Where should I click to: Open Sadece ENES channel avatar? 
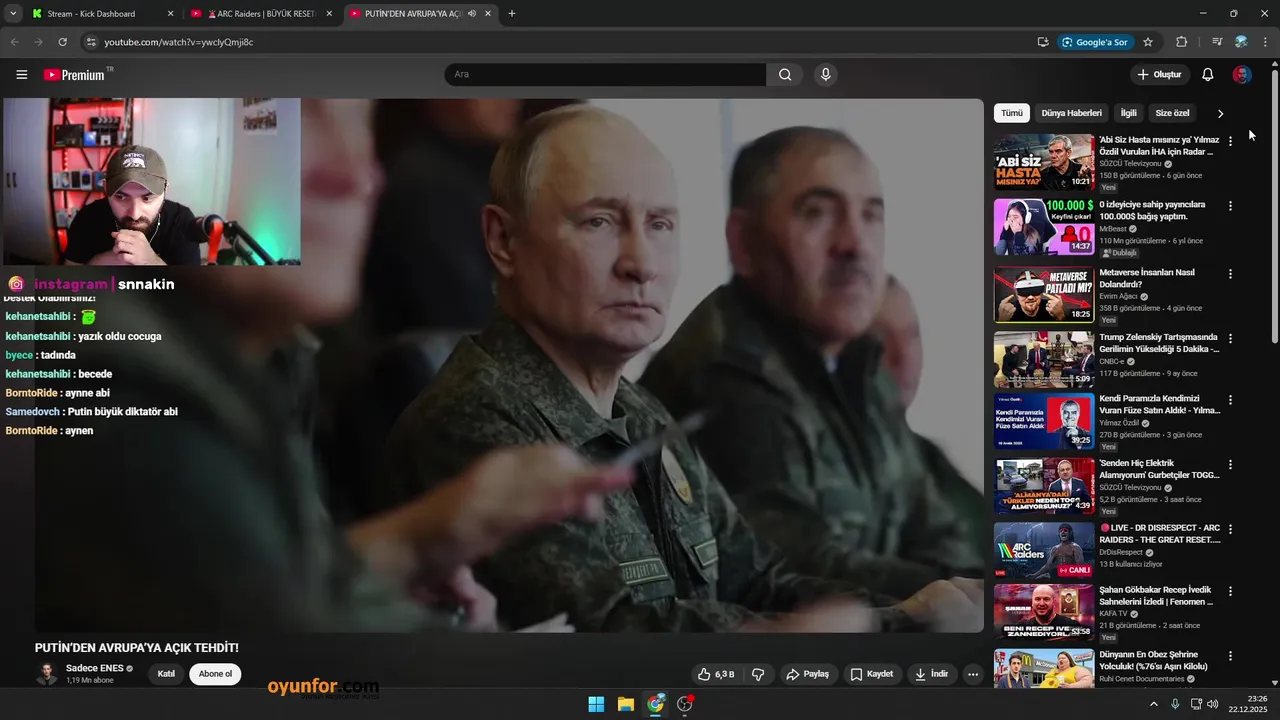[x=46, y=674]
